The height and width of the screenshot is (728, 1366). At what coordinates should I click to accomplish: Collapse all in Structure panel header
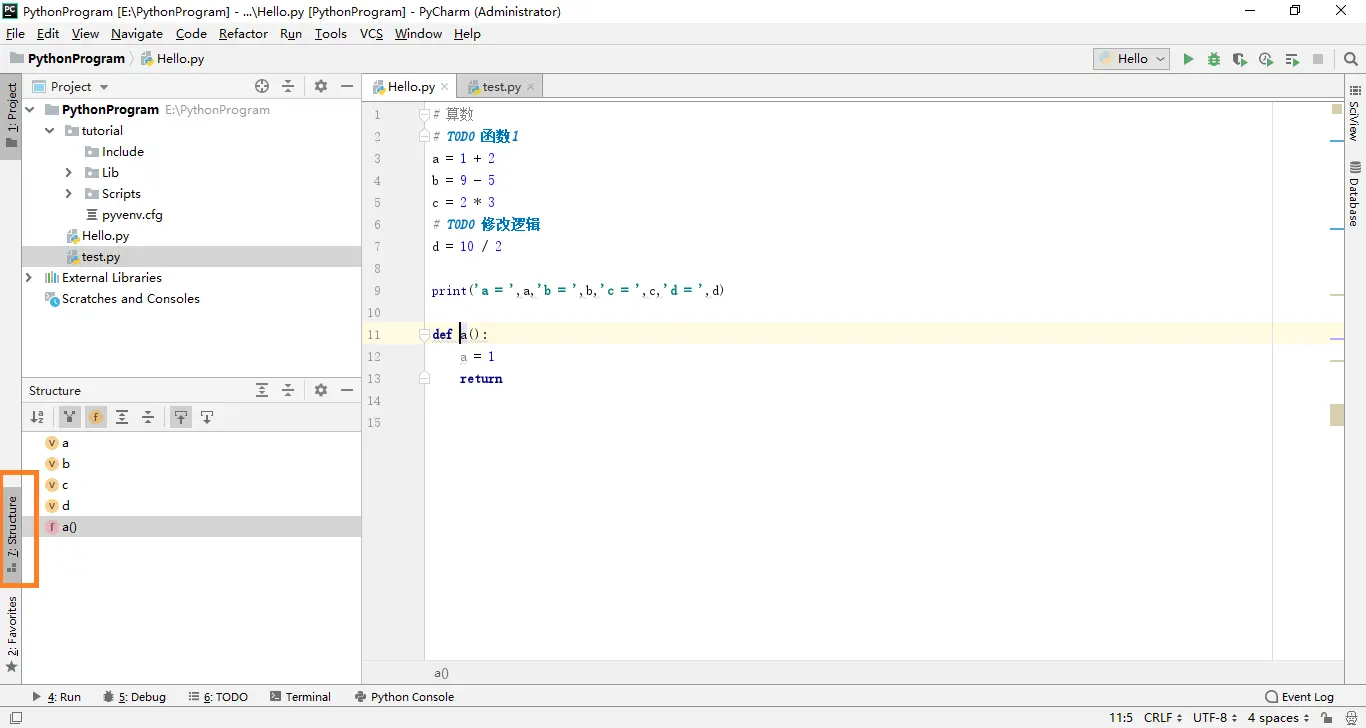pyautogui.click(x=288, y=390)
